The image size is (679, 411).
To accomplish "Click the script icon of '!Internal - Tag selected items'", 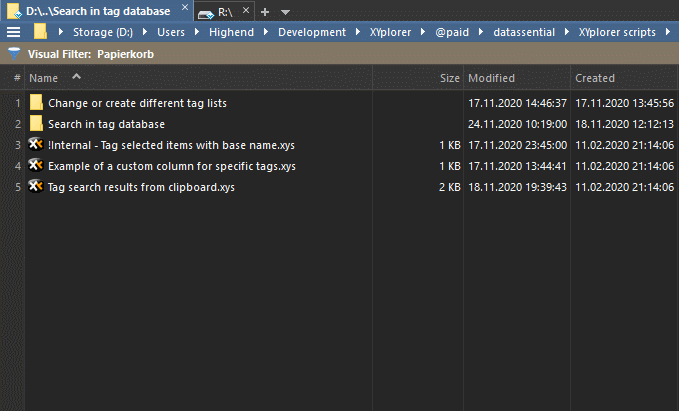I will tap(36, 145).
